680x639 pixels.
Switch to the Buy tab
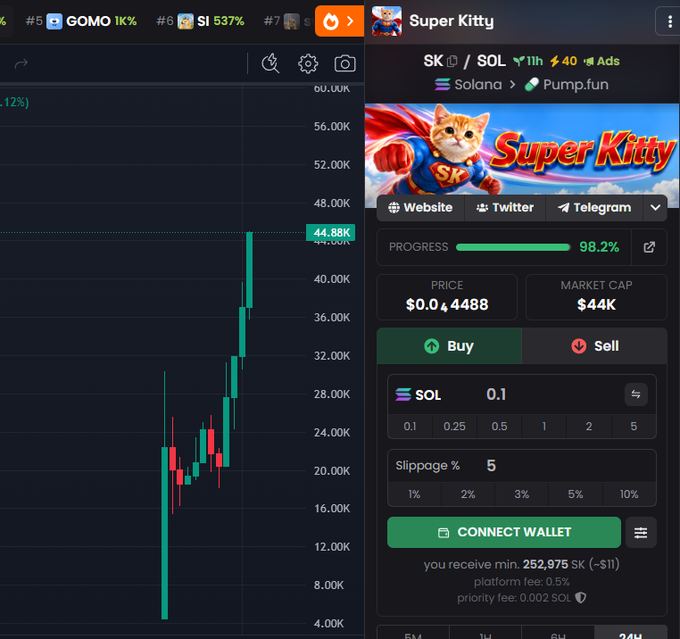pyautogui.click(x=449, y=346)
